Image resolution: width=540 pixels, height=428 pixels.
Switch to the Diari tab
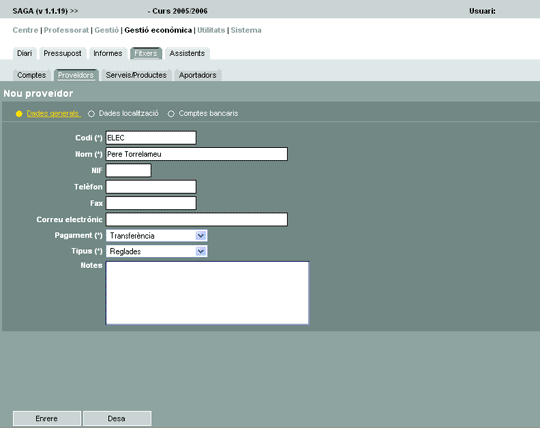24,53
